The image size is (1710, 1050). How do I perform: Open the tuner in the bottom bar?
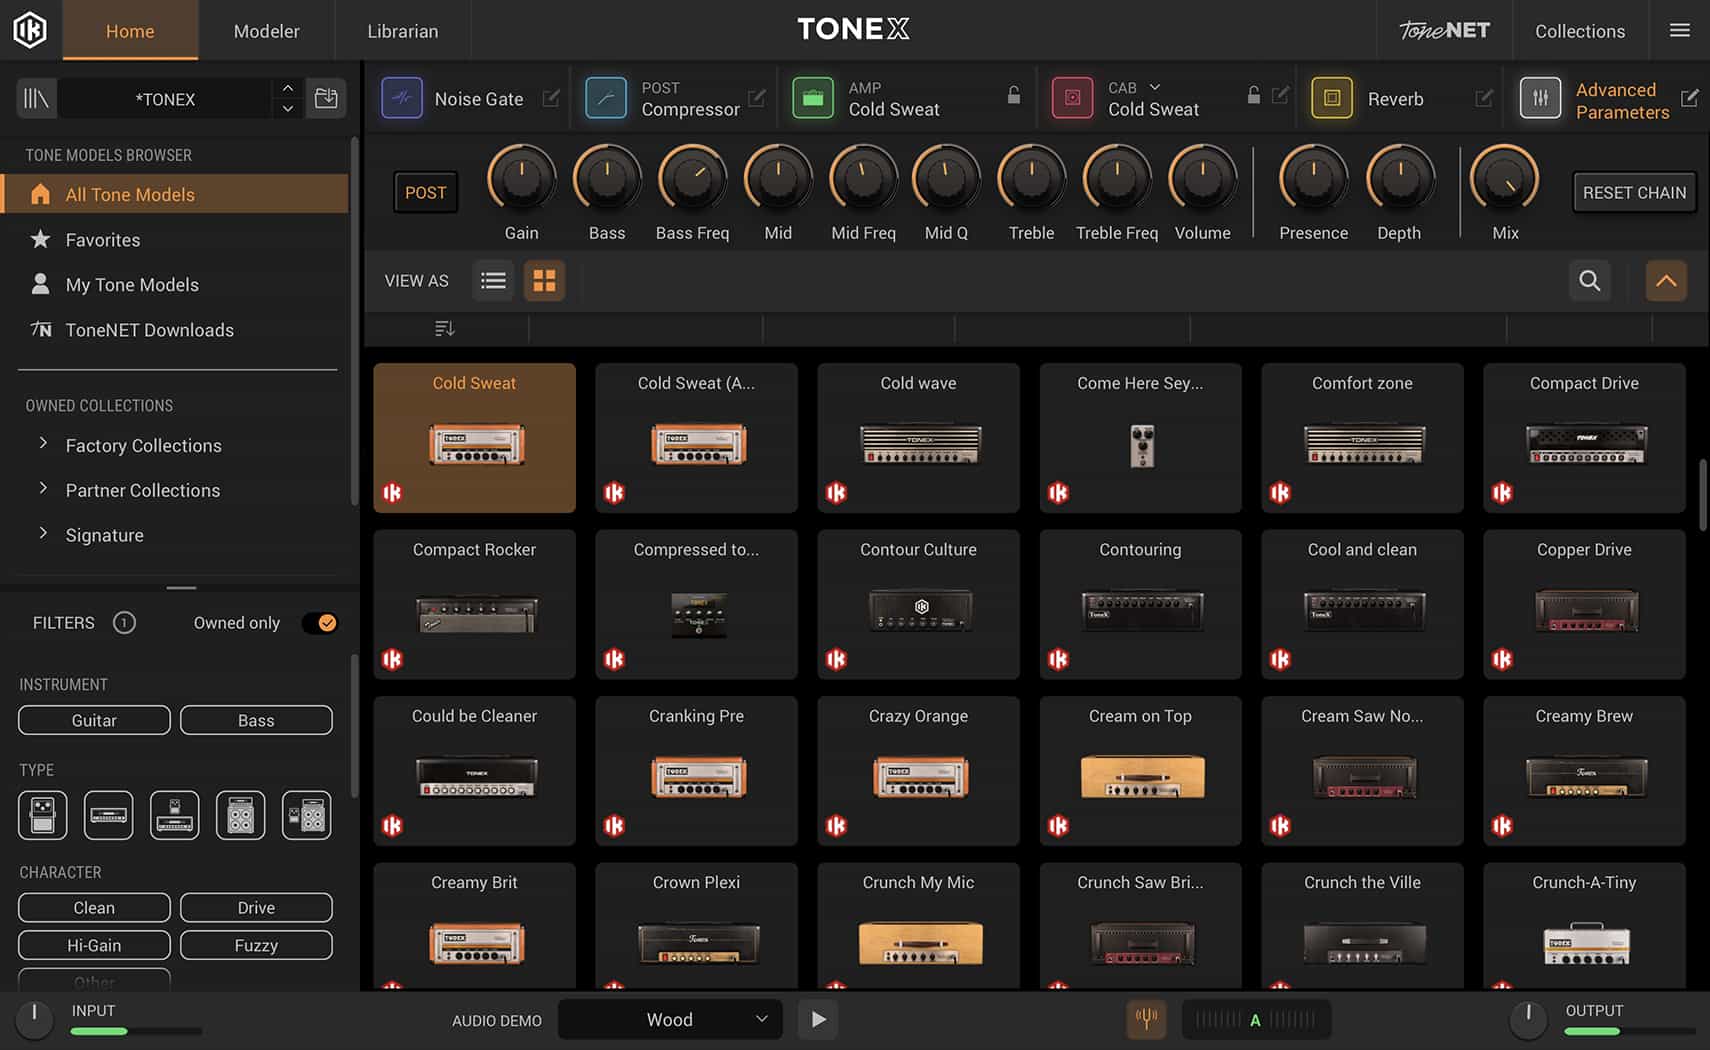pyautogui.click(x=1146, y=1019)
